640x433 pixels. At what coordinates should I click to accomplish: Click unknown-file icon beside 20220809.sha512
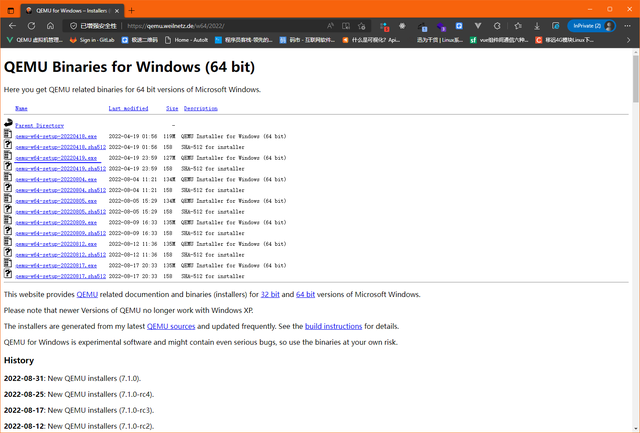(x=8, y=231)
